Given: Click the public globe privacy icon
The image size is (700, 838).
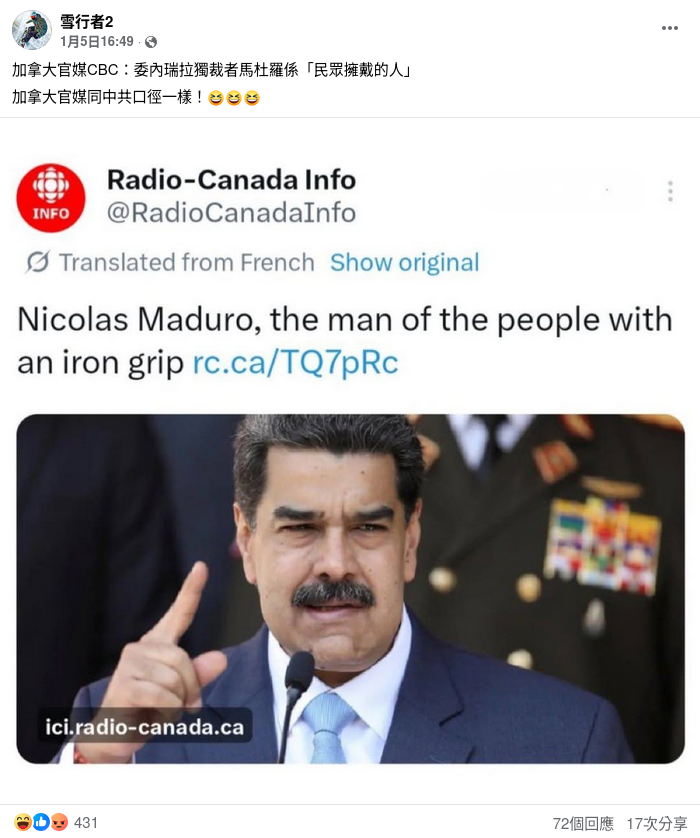Looking at the screenshot, I should (x=151, y=42).
